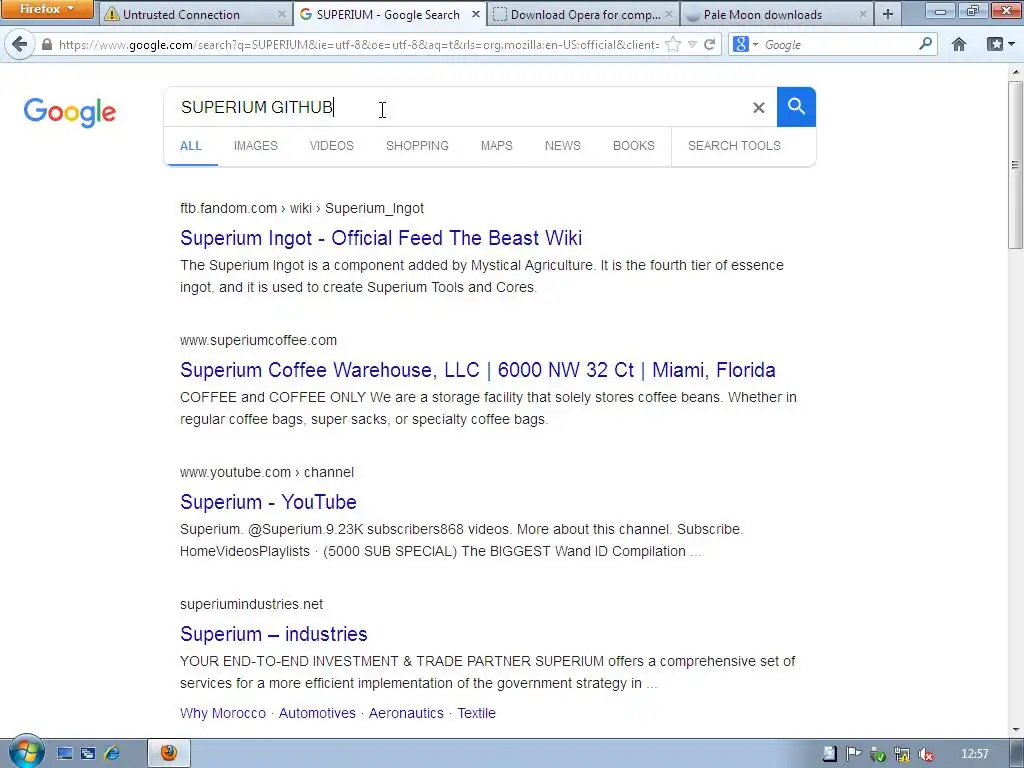
Task: Switch to VIDEOS results
Action: tap(332, 146)
